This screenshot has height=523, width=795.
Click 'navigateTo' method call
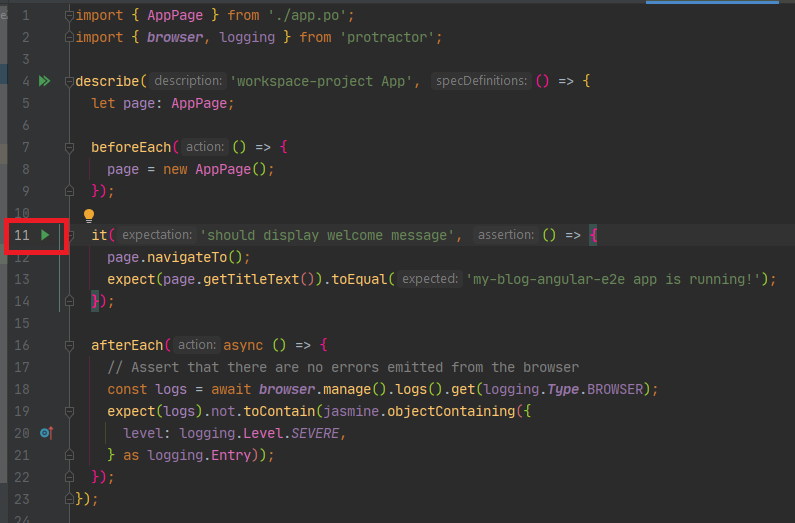pos(187,257)
